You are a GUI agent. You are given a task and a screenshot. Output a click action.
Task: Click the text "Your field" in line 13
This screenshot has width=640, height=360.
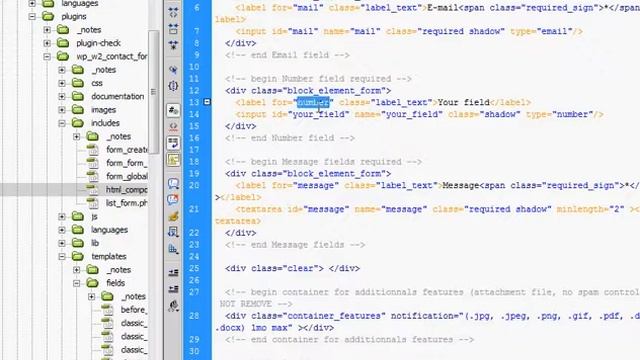(463, 102)
